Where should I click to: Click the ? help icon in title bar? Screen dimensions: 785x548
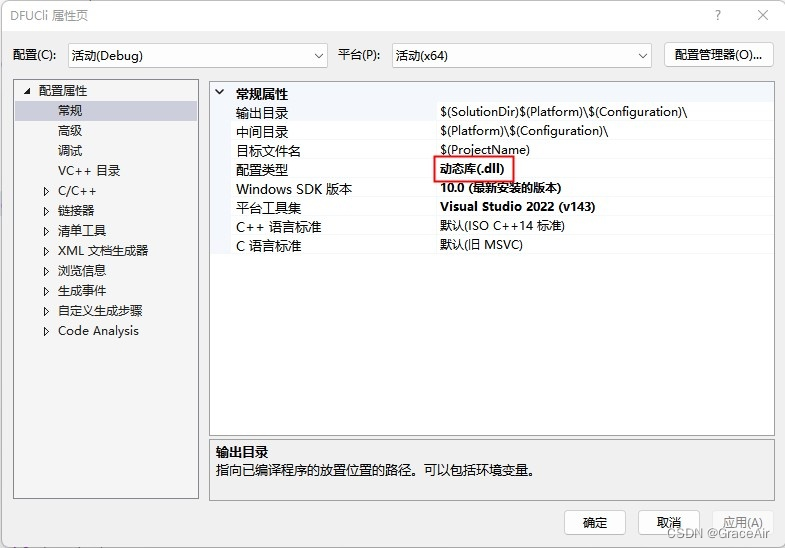click(718, 16)
